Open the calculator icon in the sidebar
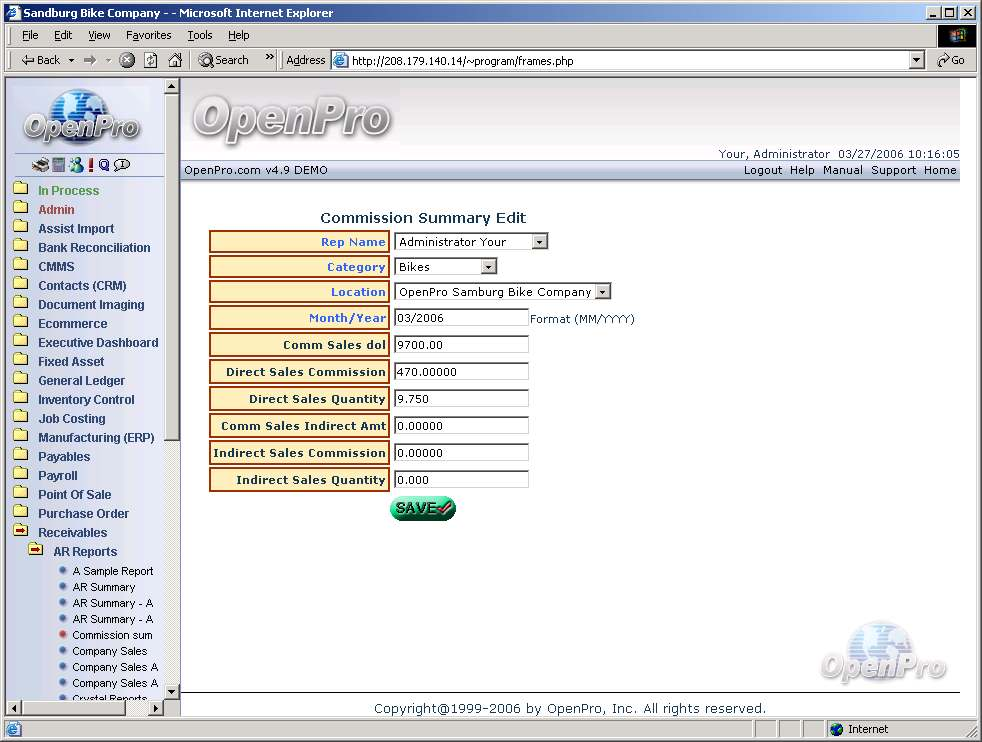982x742 pixels. pyautogui.click(x=59, y=165)
